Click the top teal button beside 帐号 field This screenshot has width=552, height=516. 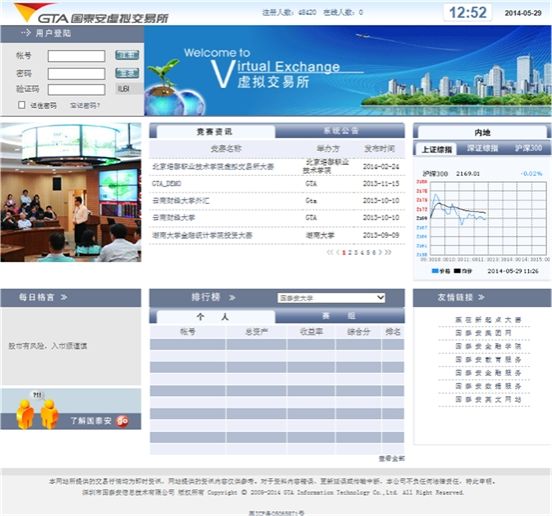pos(127,55)
